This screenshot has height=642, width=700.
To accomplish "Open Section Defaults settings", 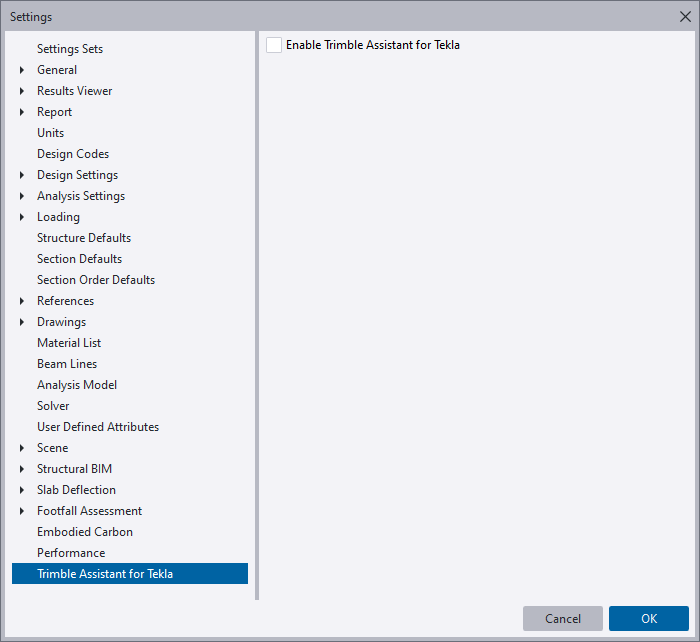I will [x=79, y=259].
